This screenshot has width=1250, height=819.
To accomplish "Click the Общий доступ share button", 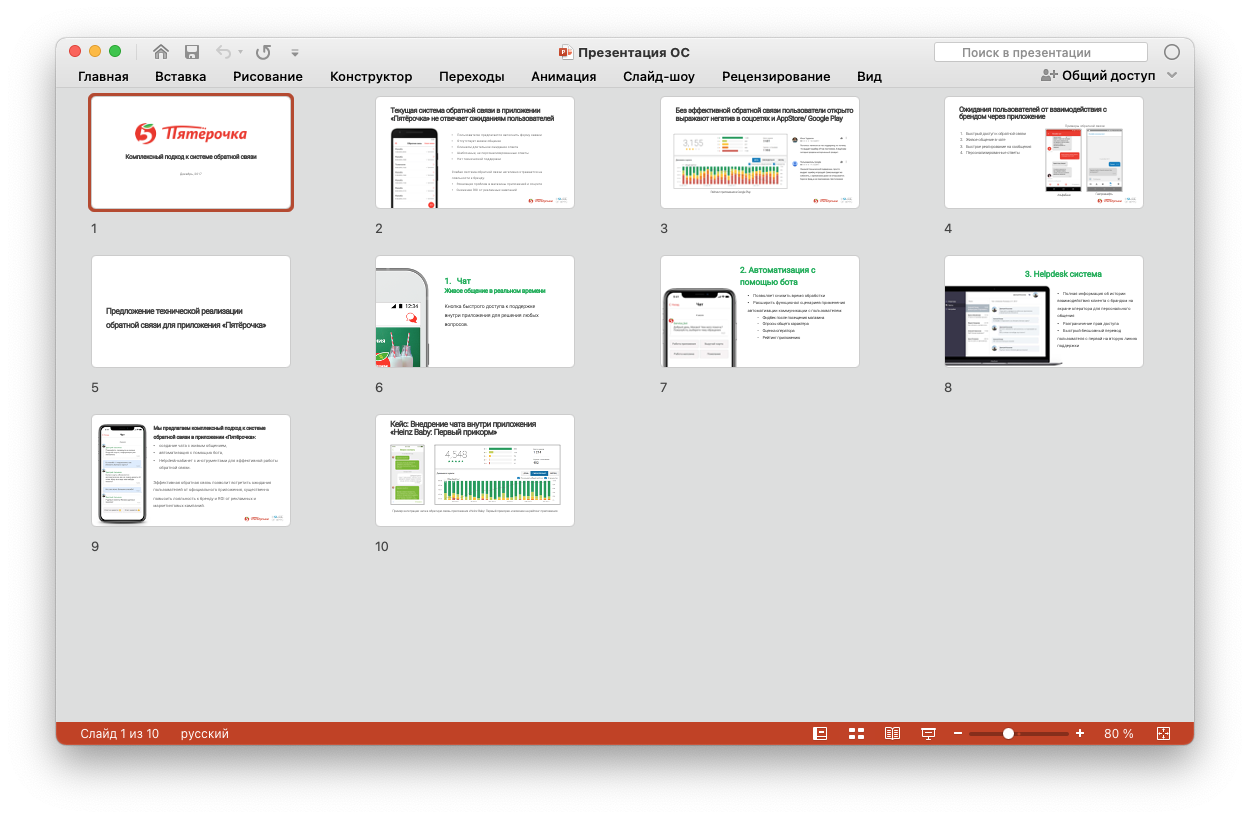I will click(1098, 75).
